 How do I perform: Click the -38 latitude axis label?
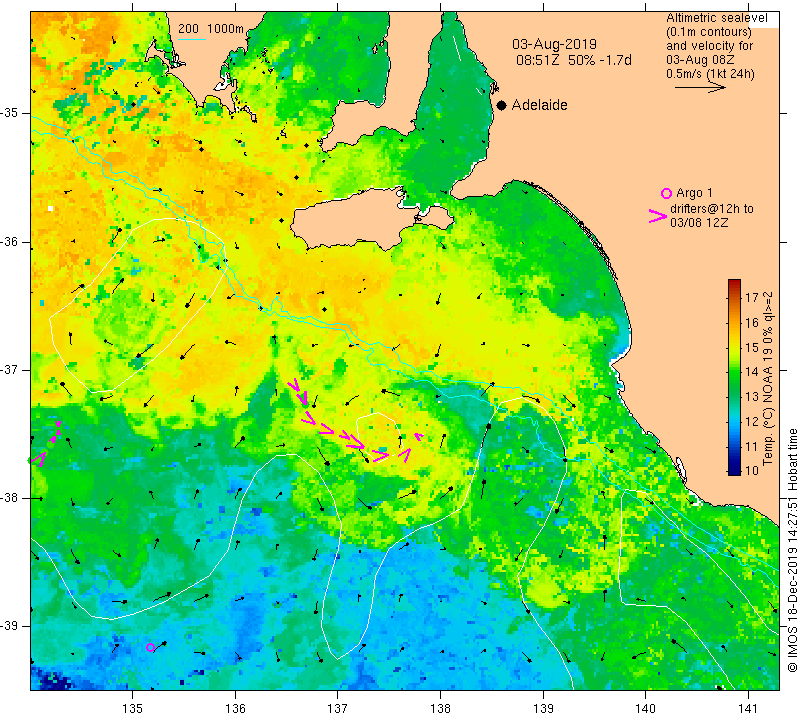(11, 498)
